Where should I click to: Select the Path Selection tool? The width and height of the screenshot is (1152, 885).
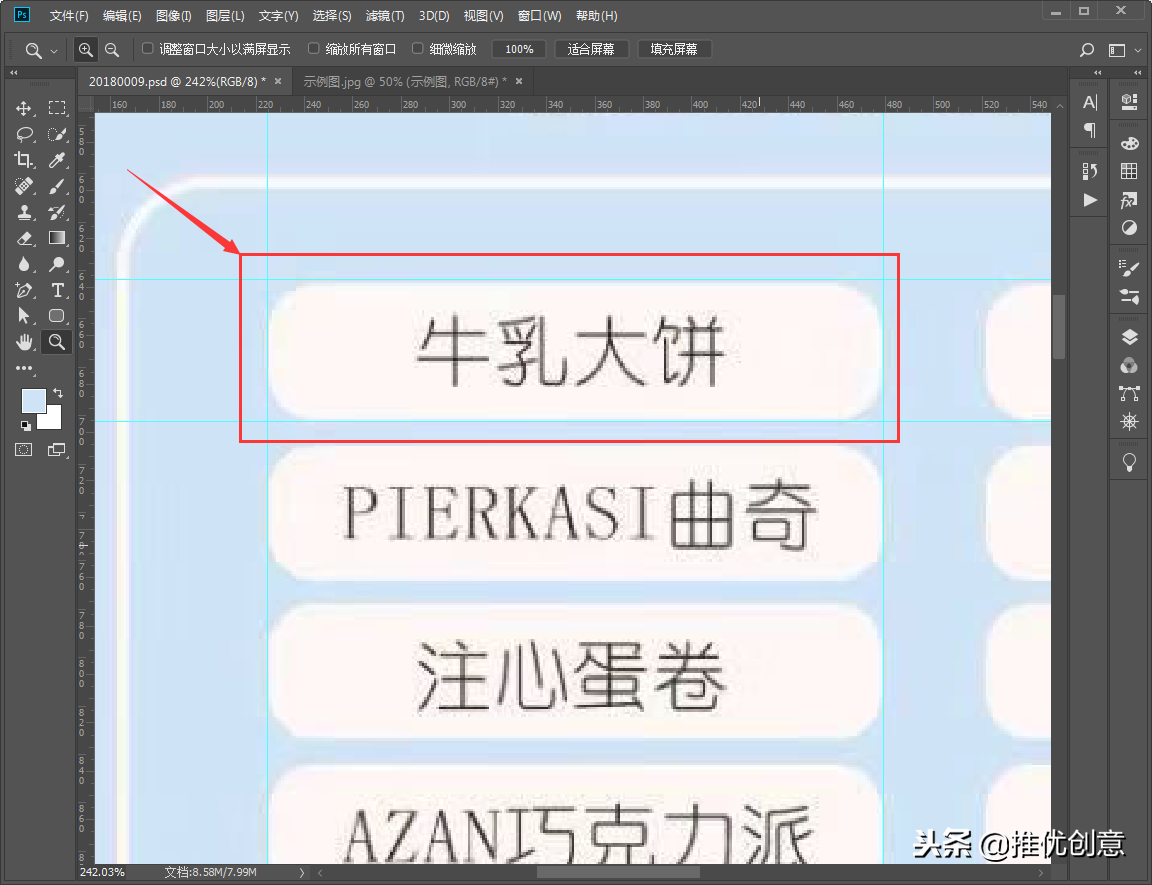(24, 316)
